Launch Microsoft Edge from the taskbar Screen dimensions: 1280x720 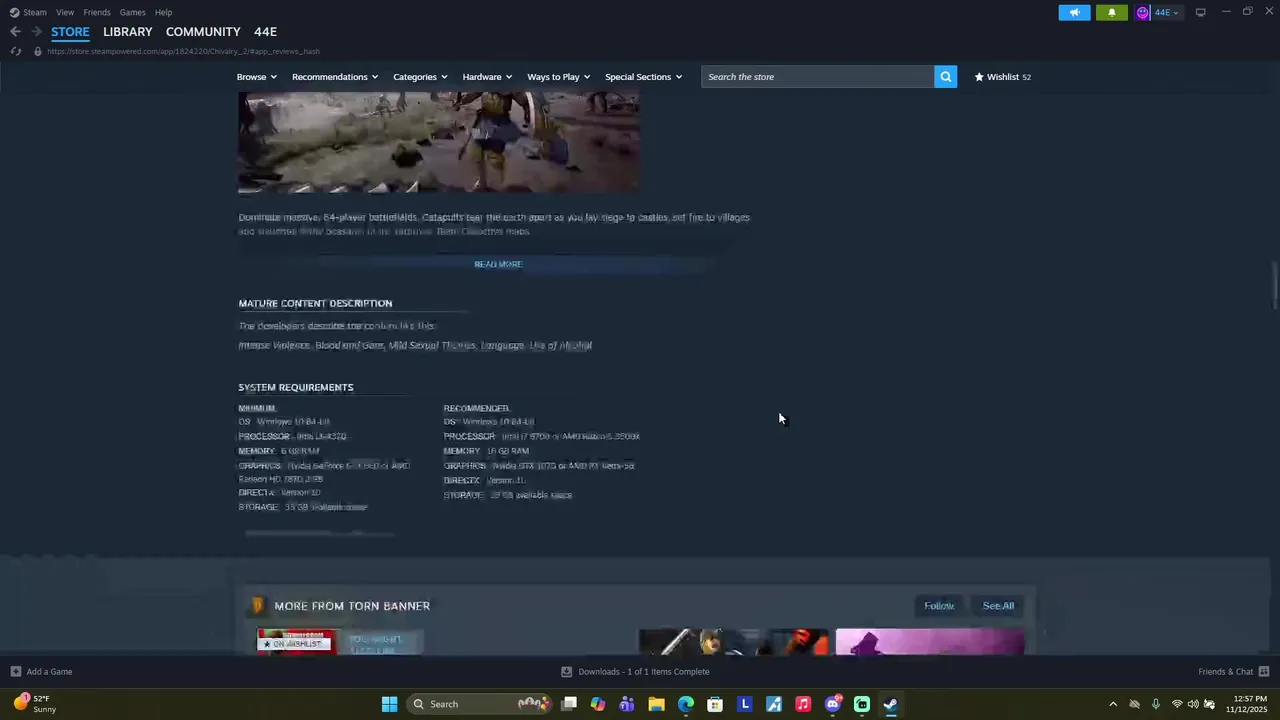(x=686, y=704)
